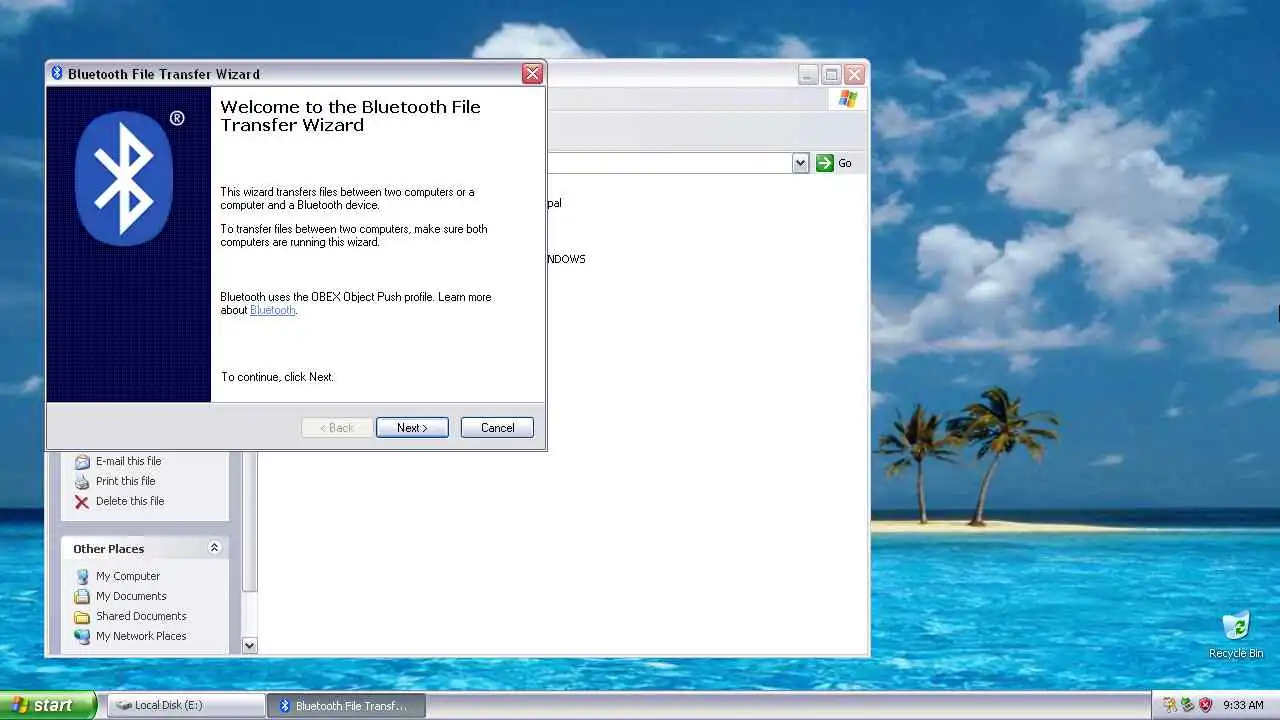The image size is (1280, 720).
Task: Click the Bluetooth icon in wizard title bar
Action: point(57,73)
